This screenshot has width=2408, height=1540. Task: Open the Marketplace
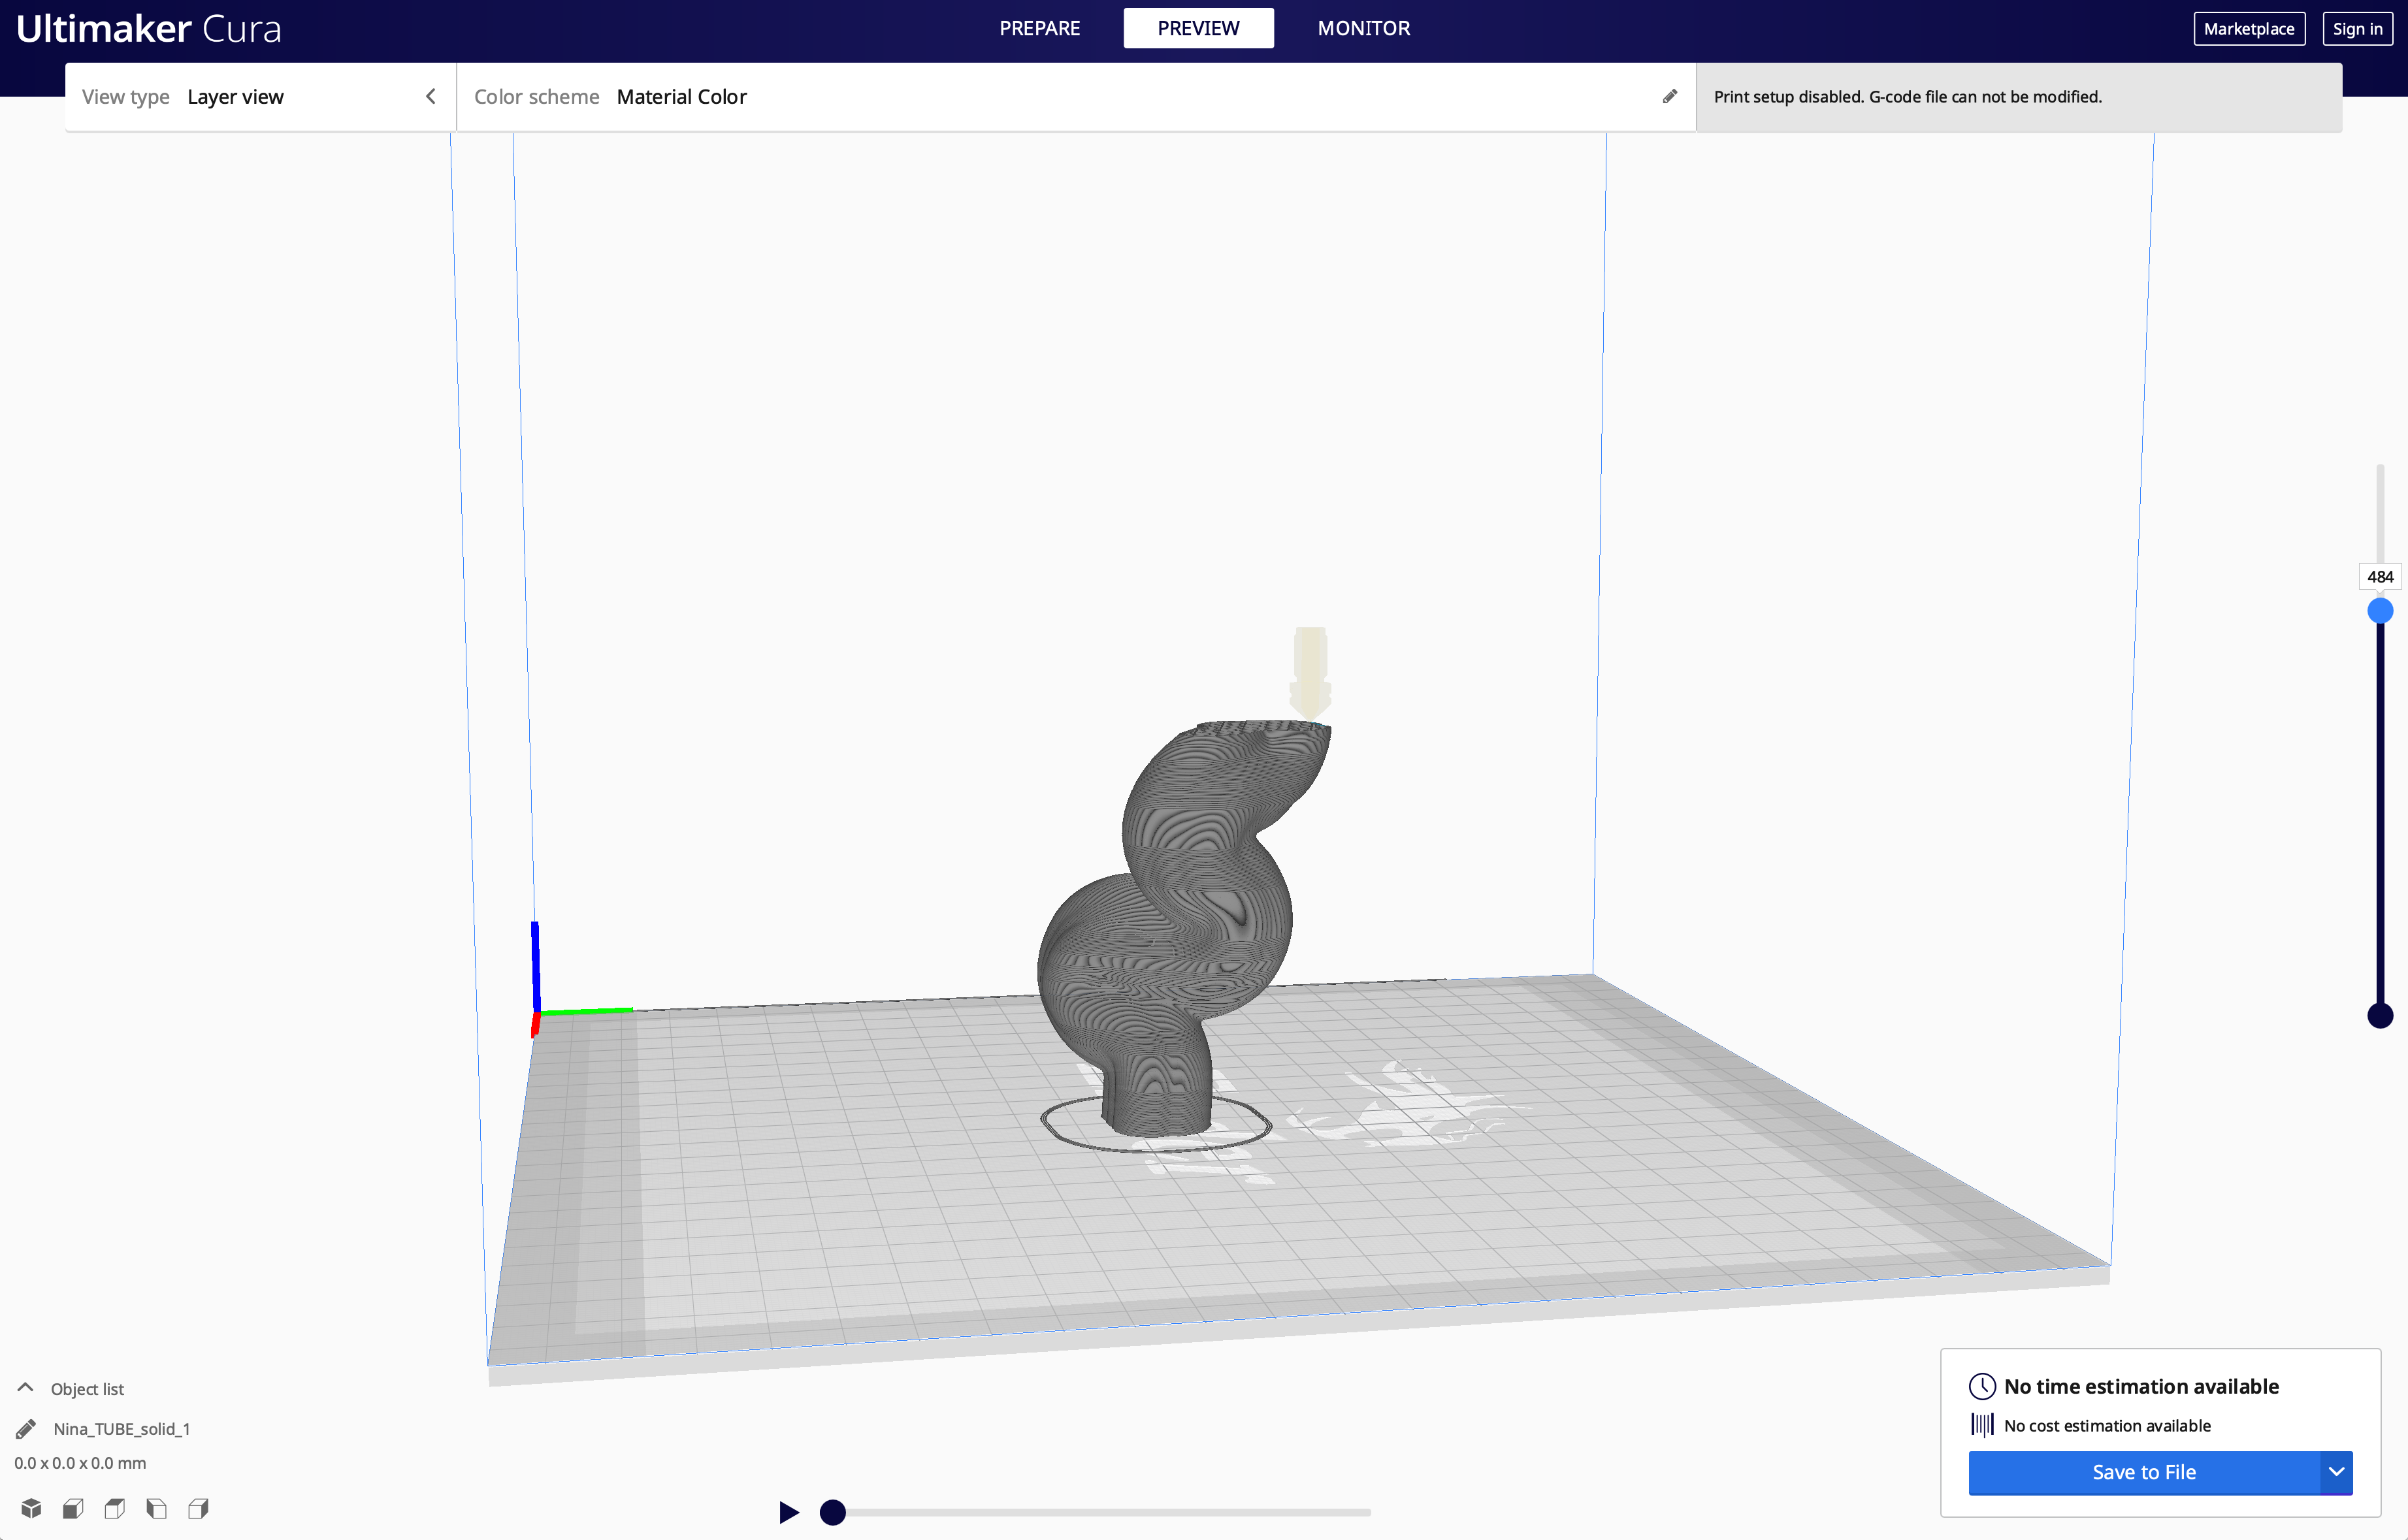[x=2249, y=29]
